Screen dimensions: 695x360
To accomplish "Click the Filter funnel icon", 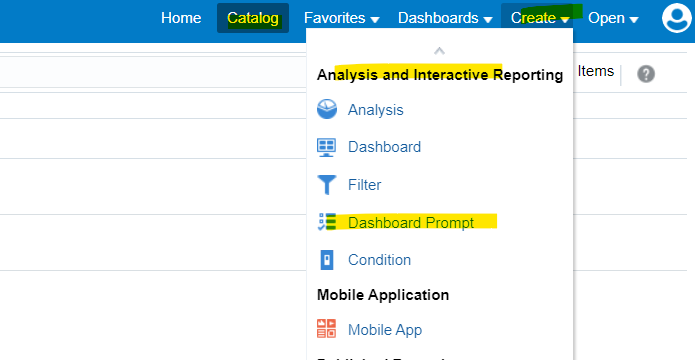I will [x=327, y=184].
